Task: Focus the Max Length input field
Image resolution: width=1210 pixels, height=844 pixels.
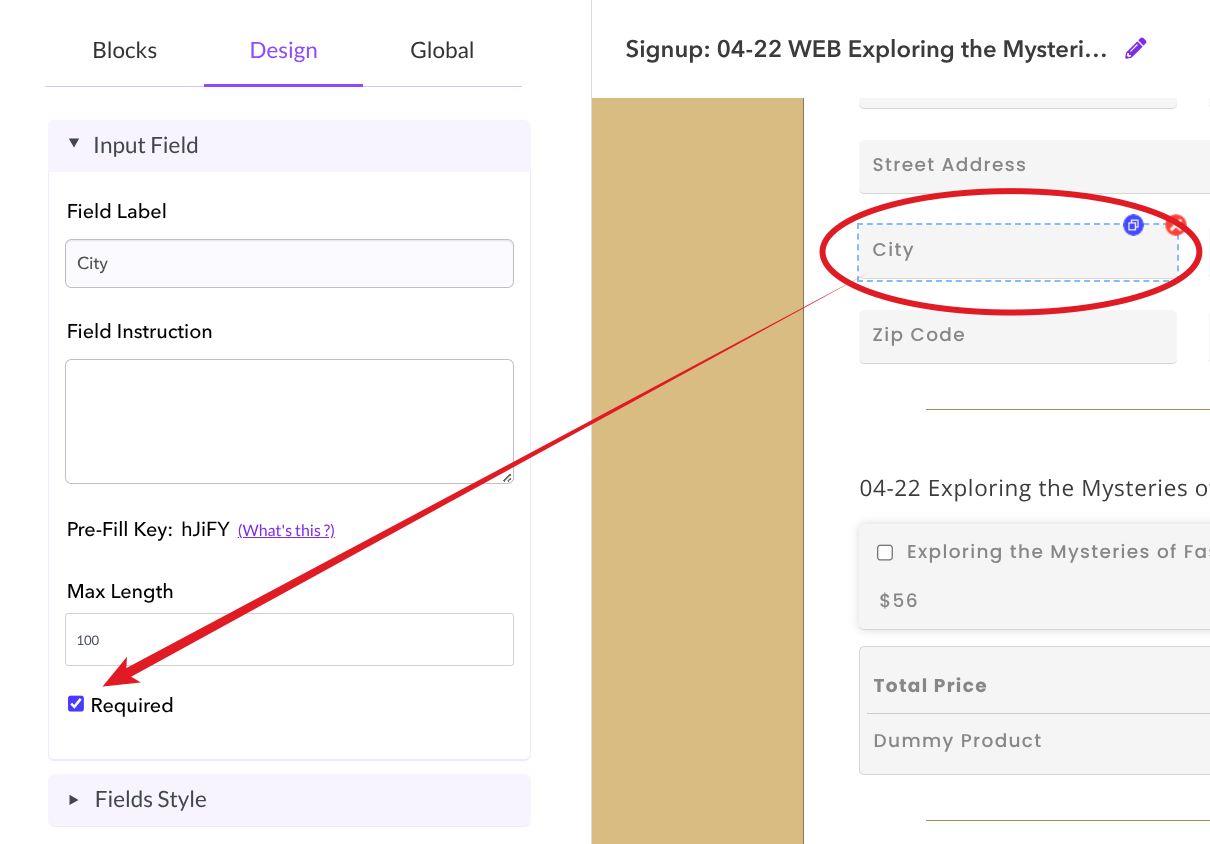Action: click(x=289, y=640)
